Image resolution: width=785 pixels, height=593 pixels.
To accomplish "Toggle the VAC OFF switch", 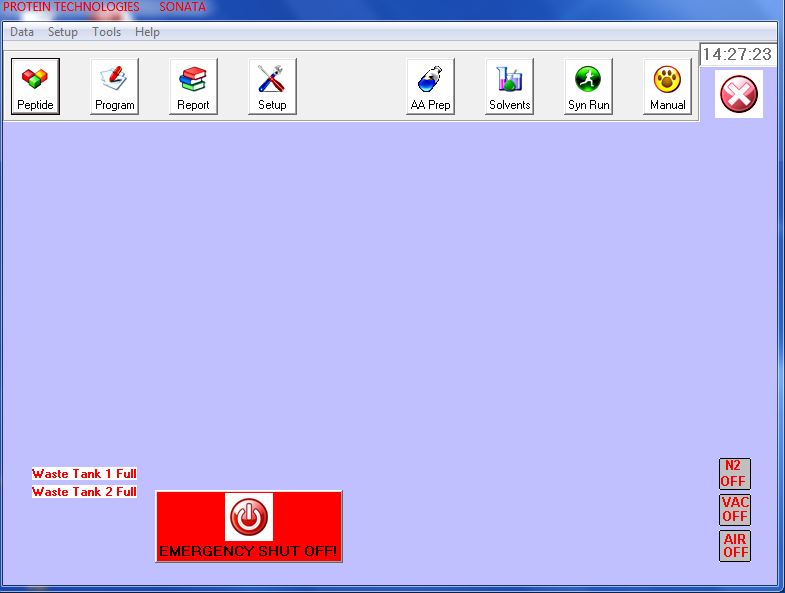I will coord(734,510).
